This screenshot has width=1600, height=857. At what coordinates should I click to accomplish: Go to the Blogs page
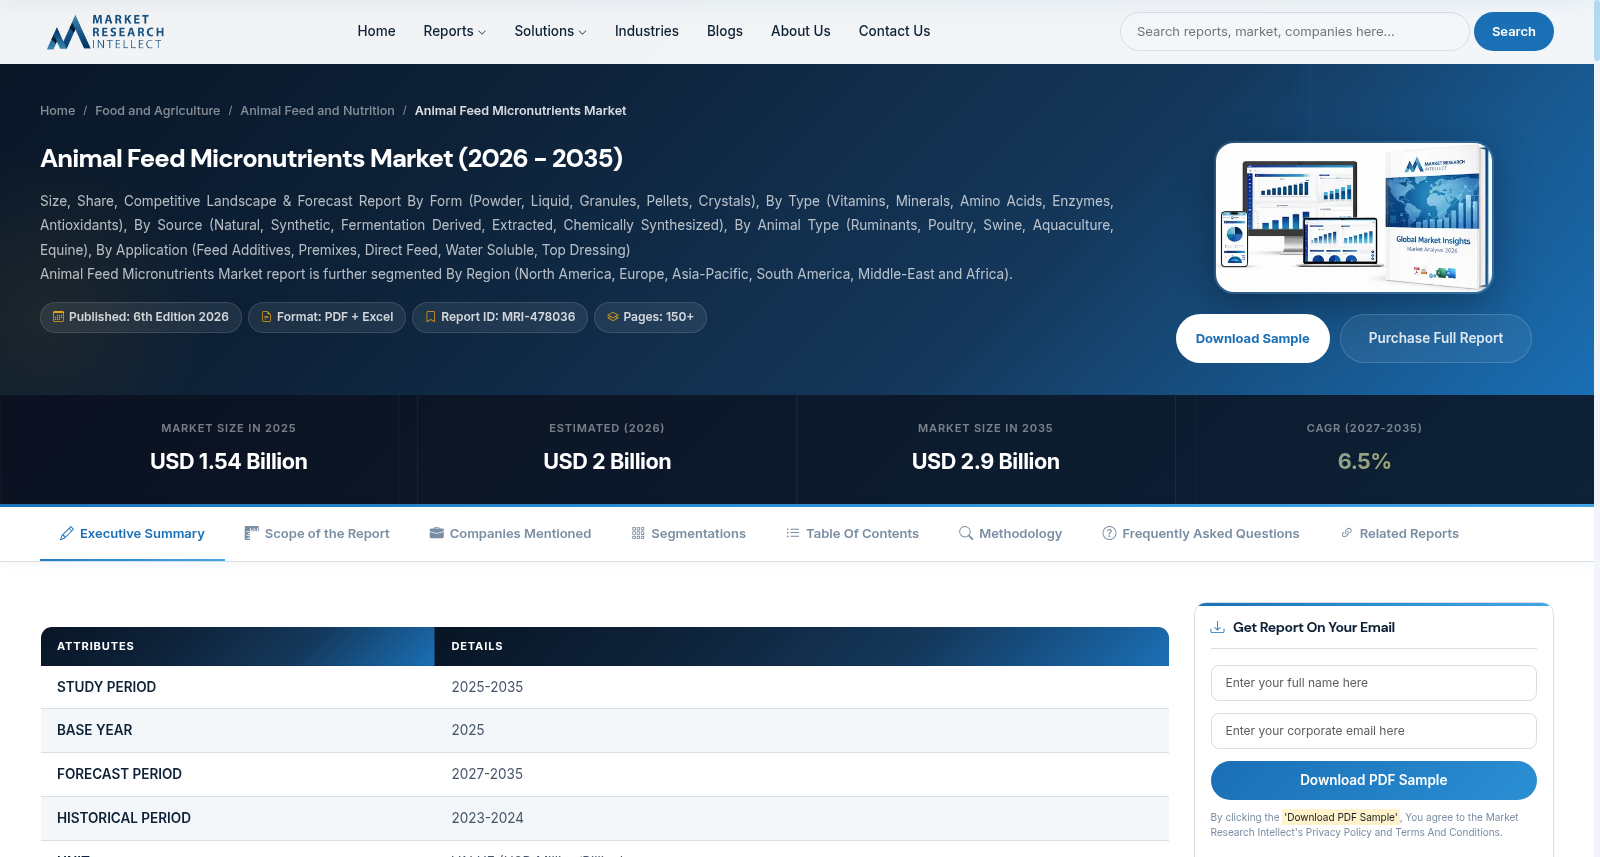coord(724,31)
